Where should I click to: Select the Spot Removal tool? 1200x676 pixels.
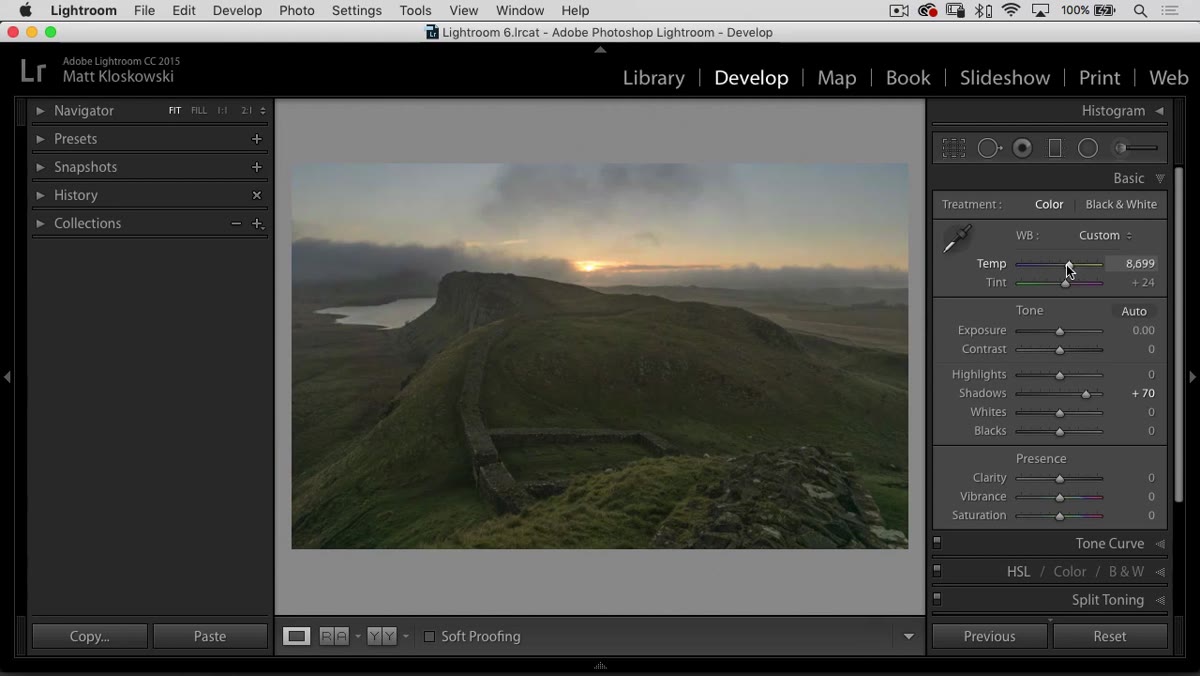click(x=989, y=148)
